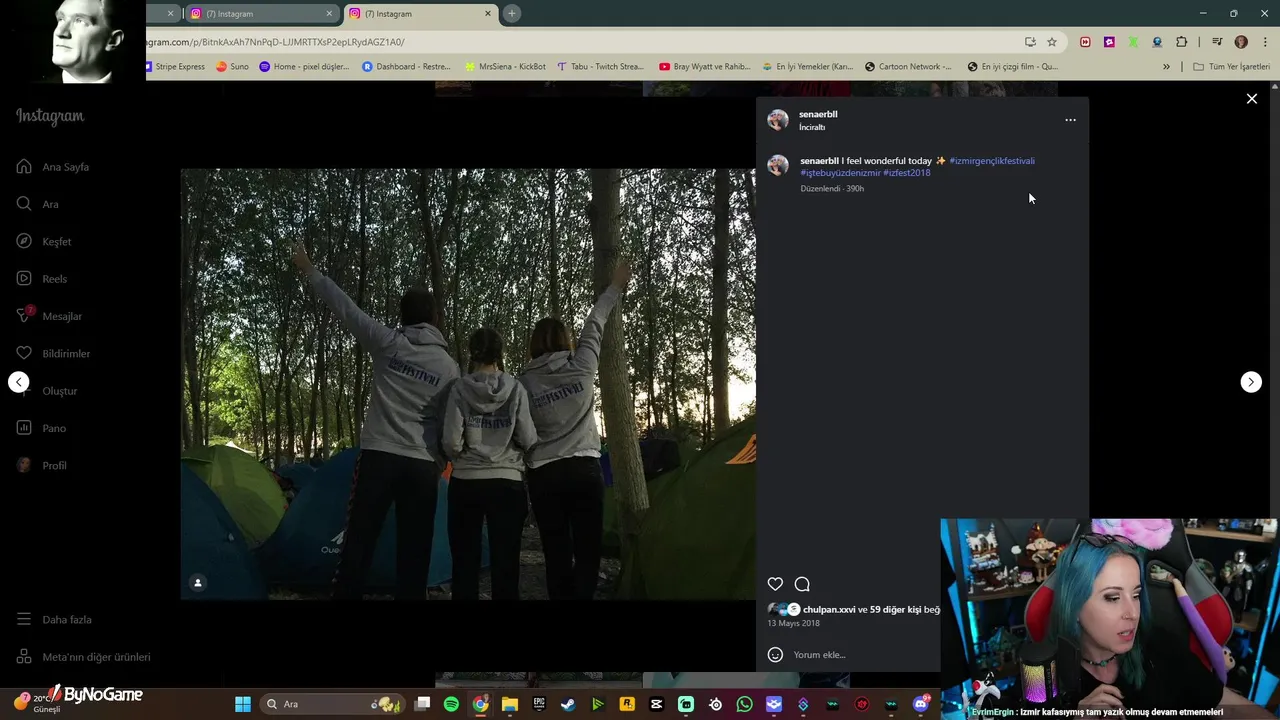Viewport: 1280px width, 720px height.
Task: Open the Ara search panel
Action: click(37, 204)
